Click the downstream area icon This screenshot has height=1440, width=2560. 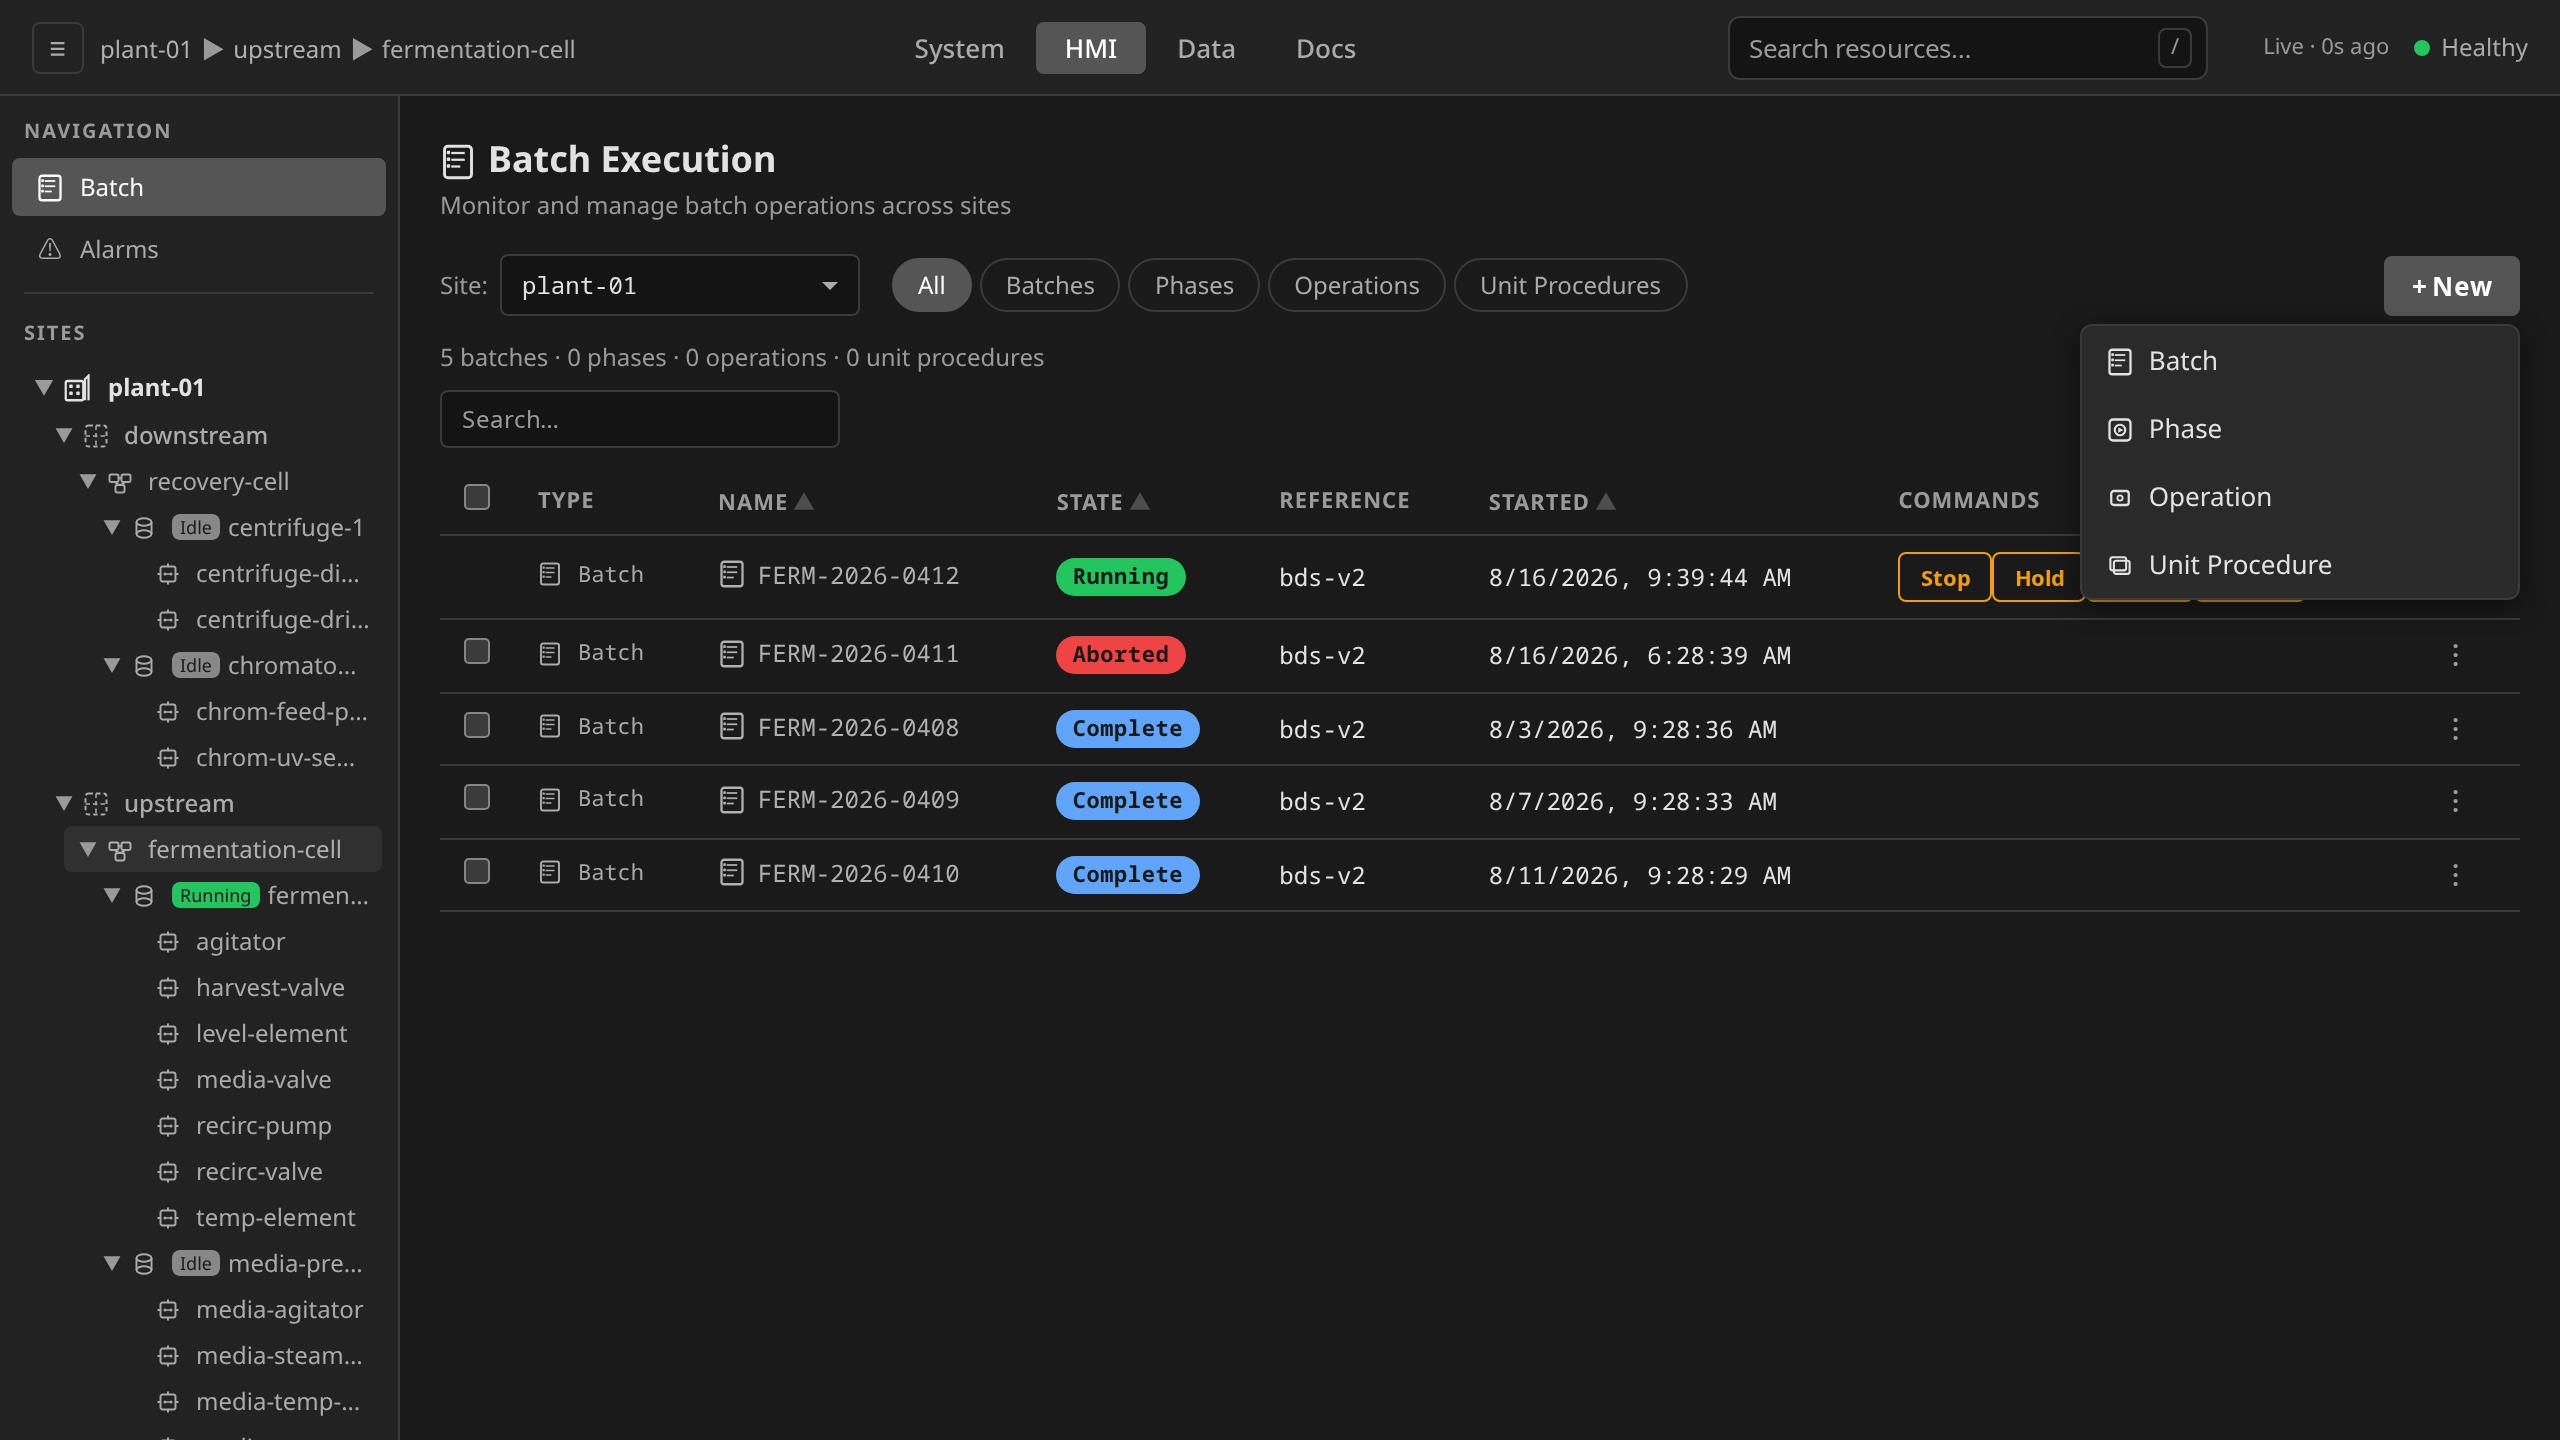(x=96, y=436)
